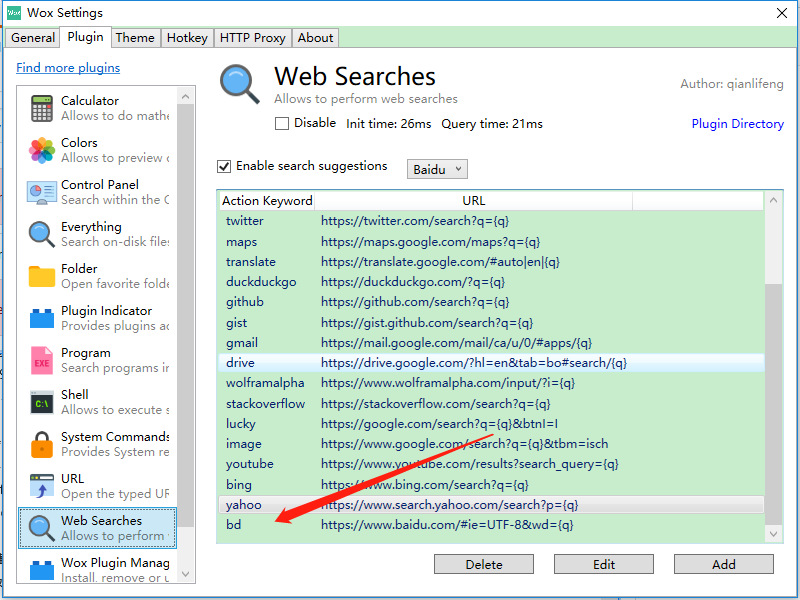Switch to the HTTP Proxy tab
Viewport: 800px width, 600px height.
point(252,37)
